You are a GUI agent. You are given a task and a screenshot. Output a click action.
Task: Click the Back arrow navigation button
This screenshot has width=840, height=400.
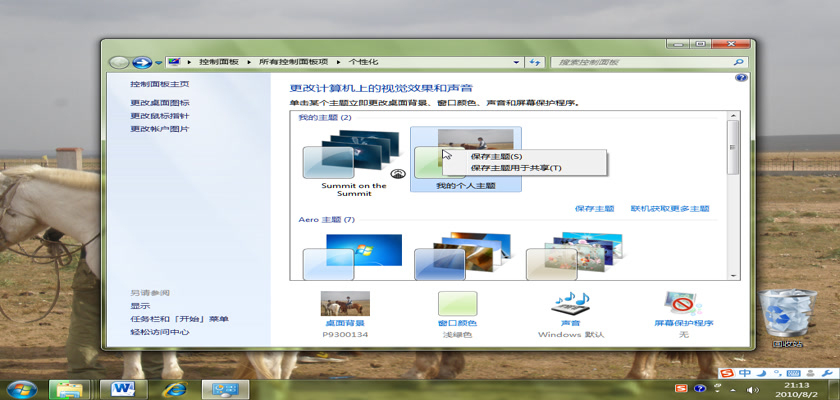tap(119, 62)
